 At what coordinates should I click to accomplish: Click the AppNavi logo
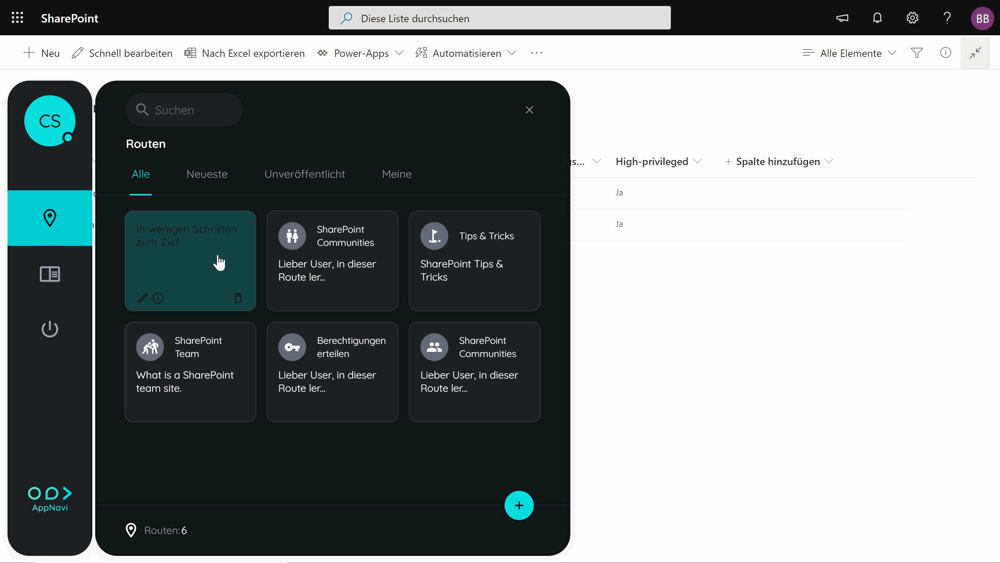coord(50,499)
